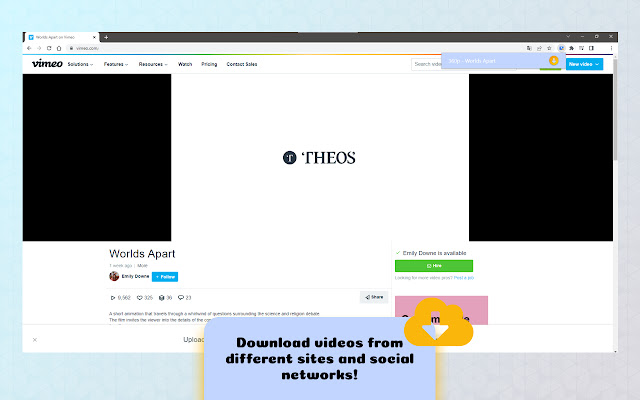Open Emily Downe's profile name link
Screen dimensions: 640x400
point(135,276)
